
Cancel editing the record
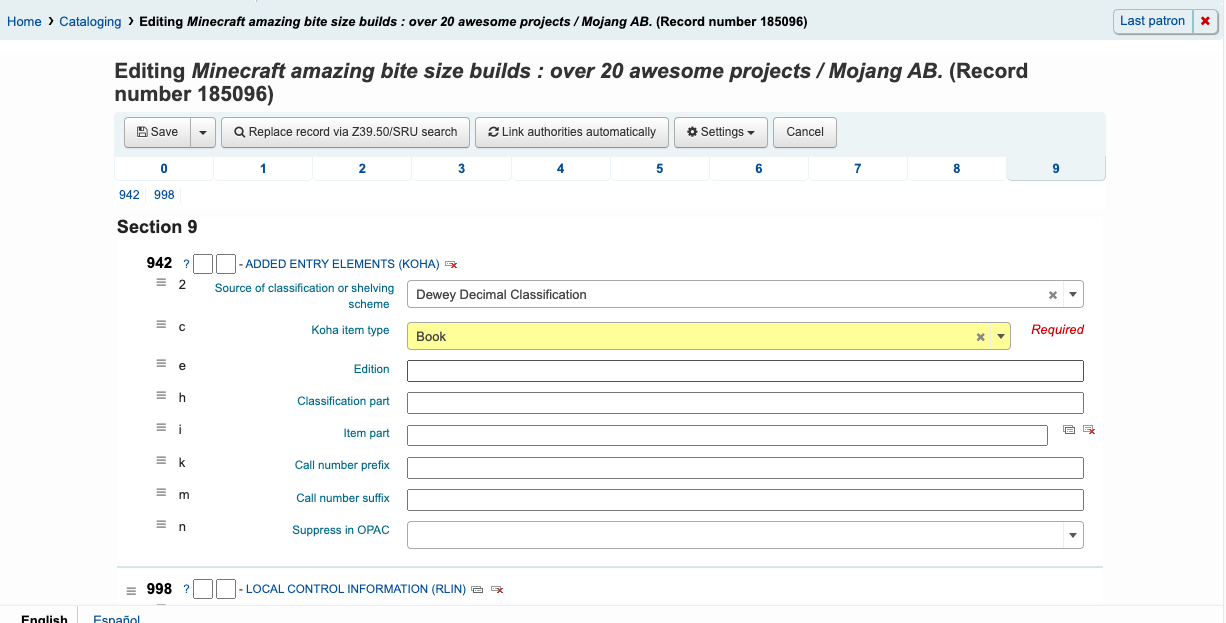[805, 132]
